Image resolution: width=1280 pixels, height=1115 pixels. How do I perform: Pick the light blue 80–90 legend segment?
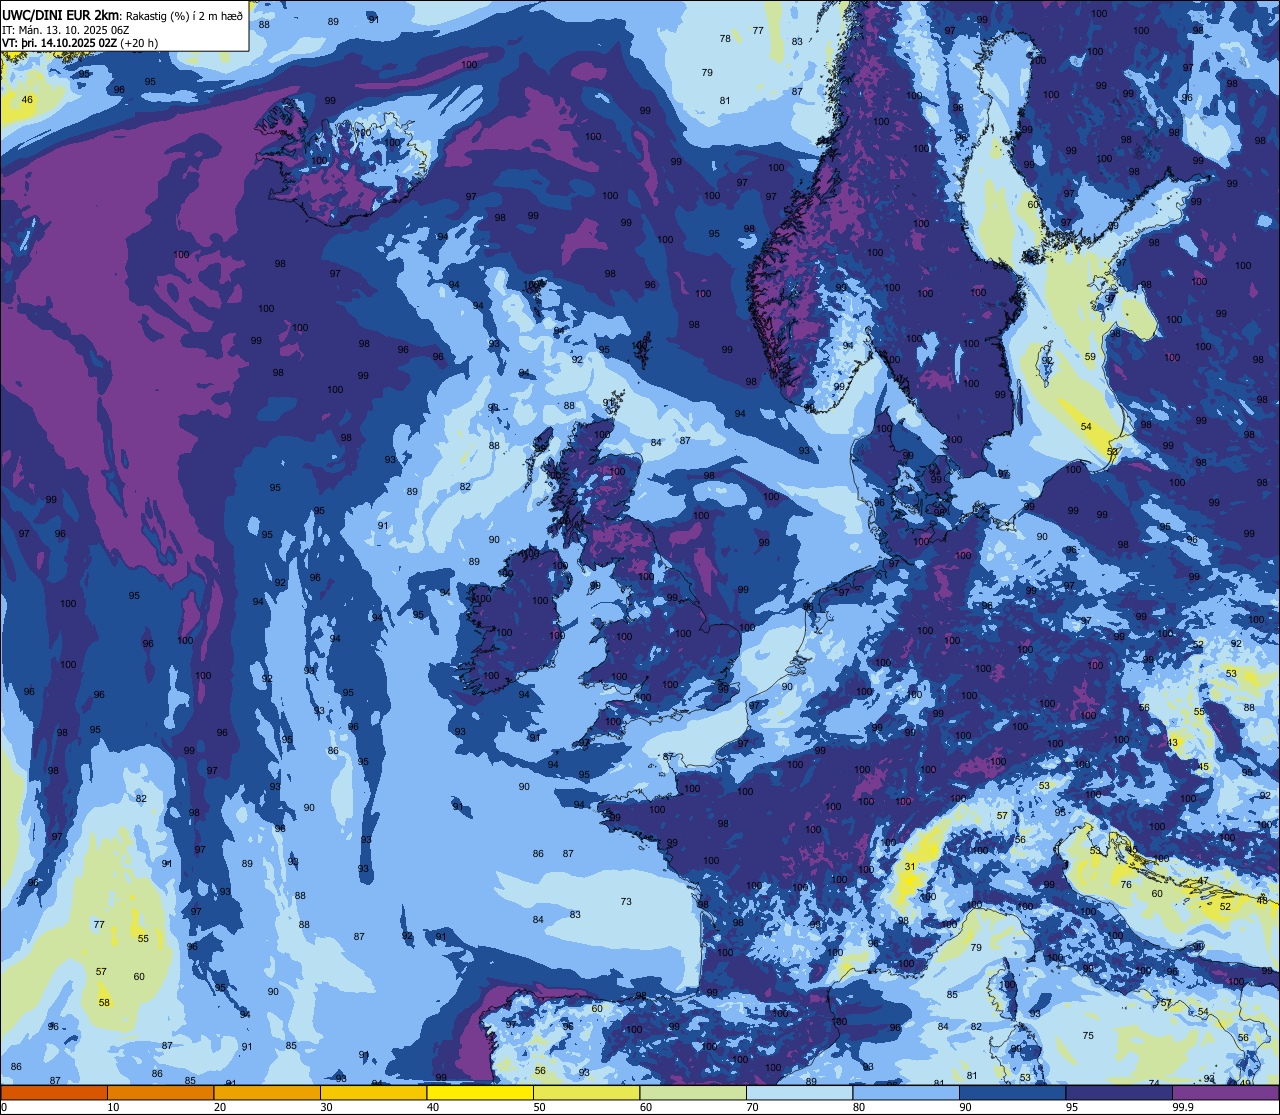point(906,1092)
